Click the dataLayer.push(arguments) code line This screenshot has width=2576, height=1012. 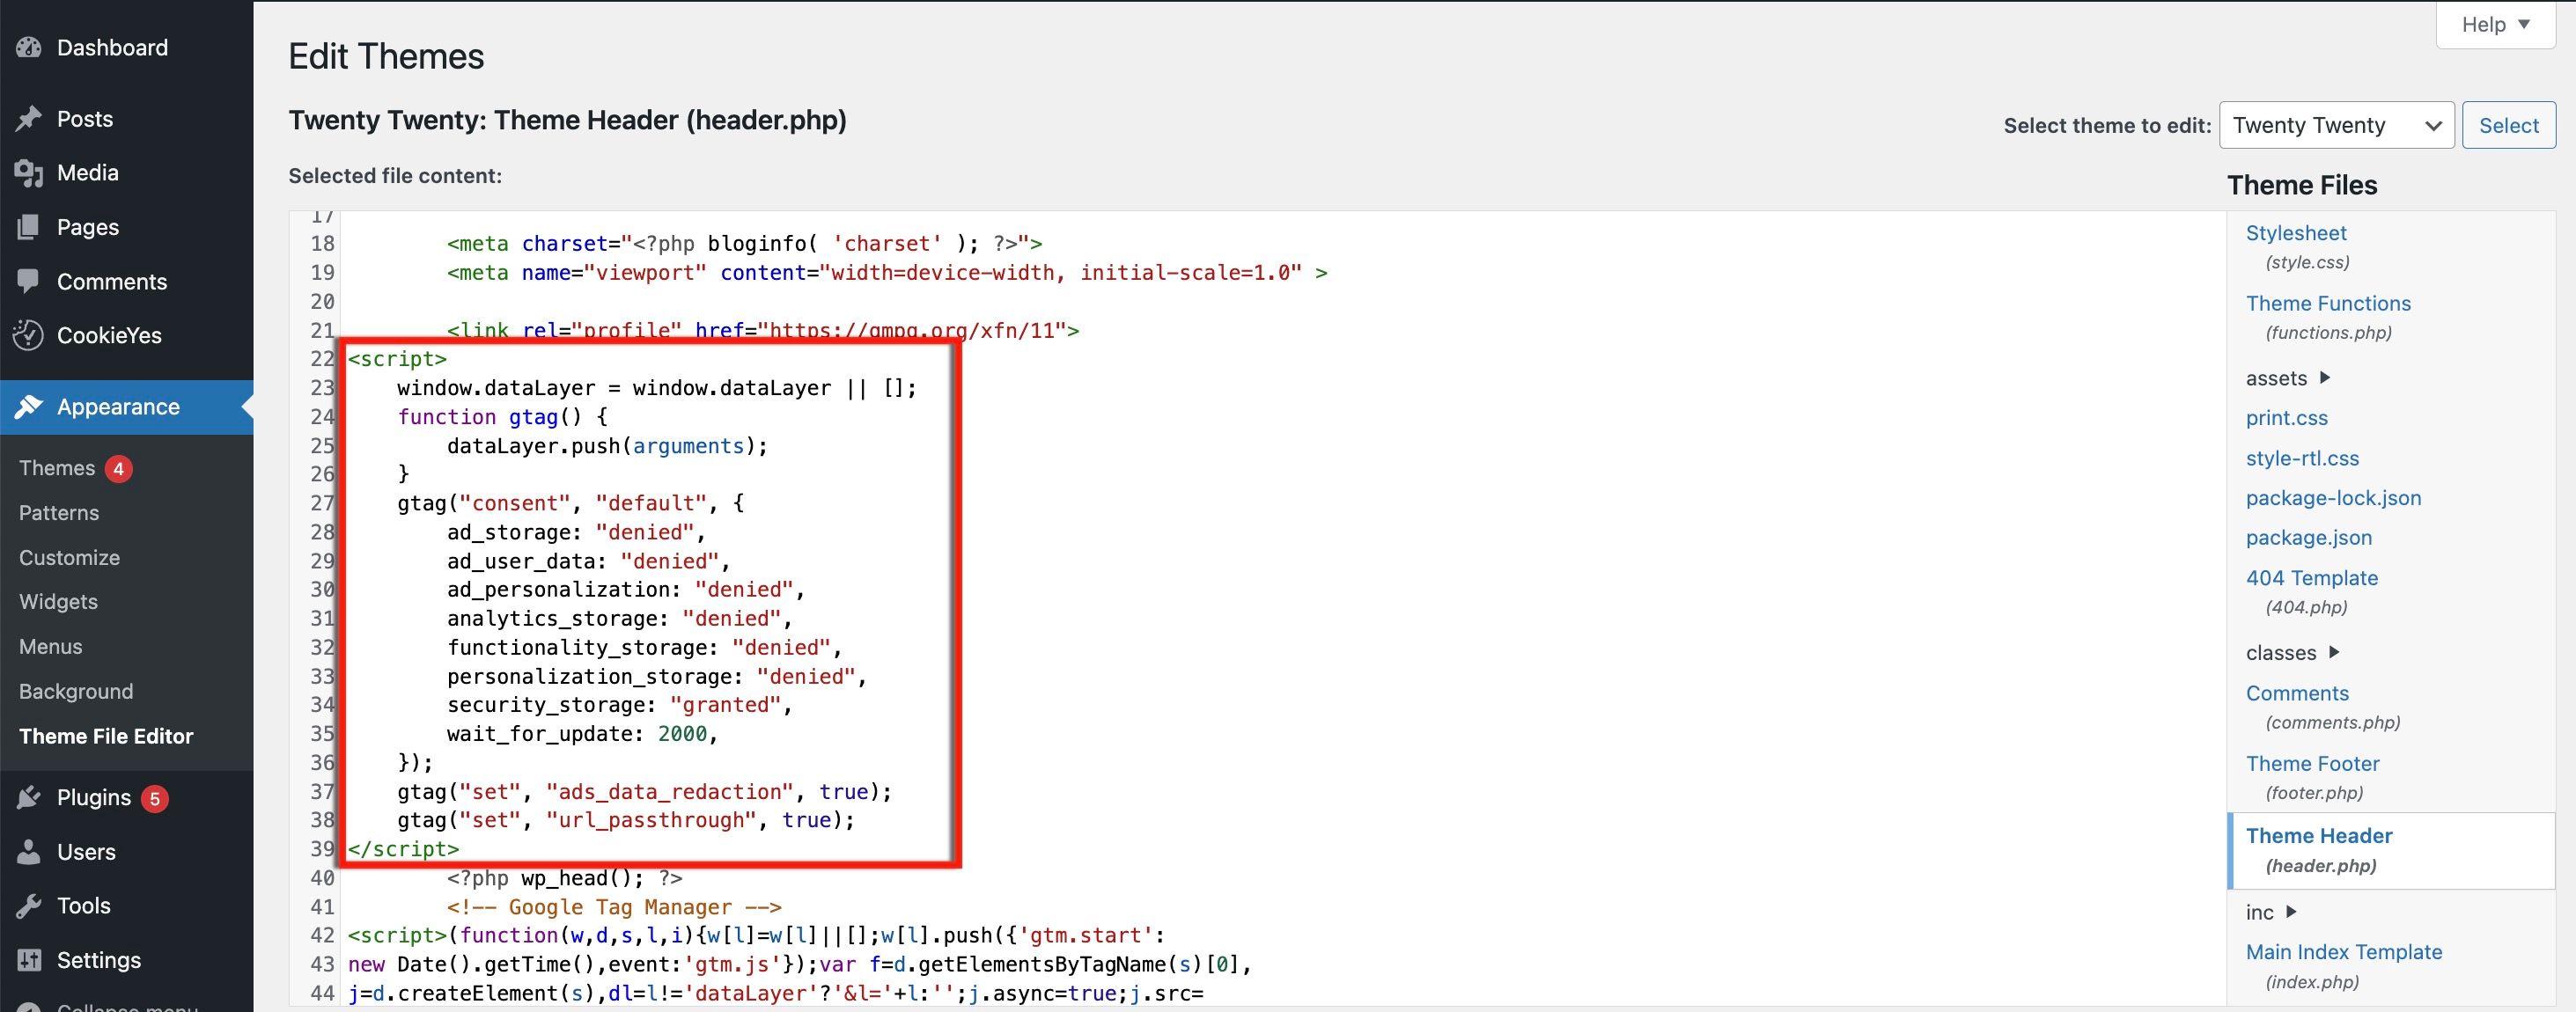(608, 446)
